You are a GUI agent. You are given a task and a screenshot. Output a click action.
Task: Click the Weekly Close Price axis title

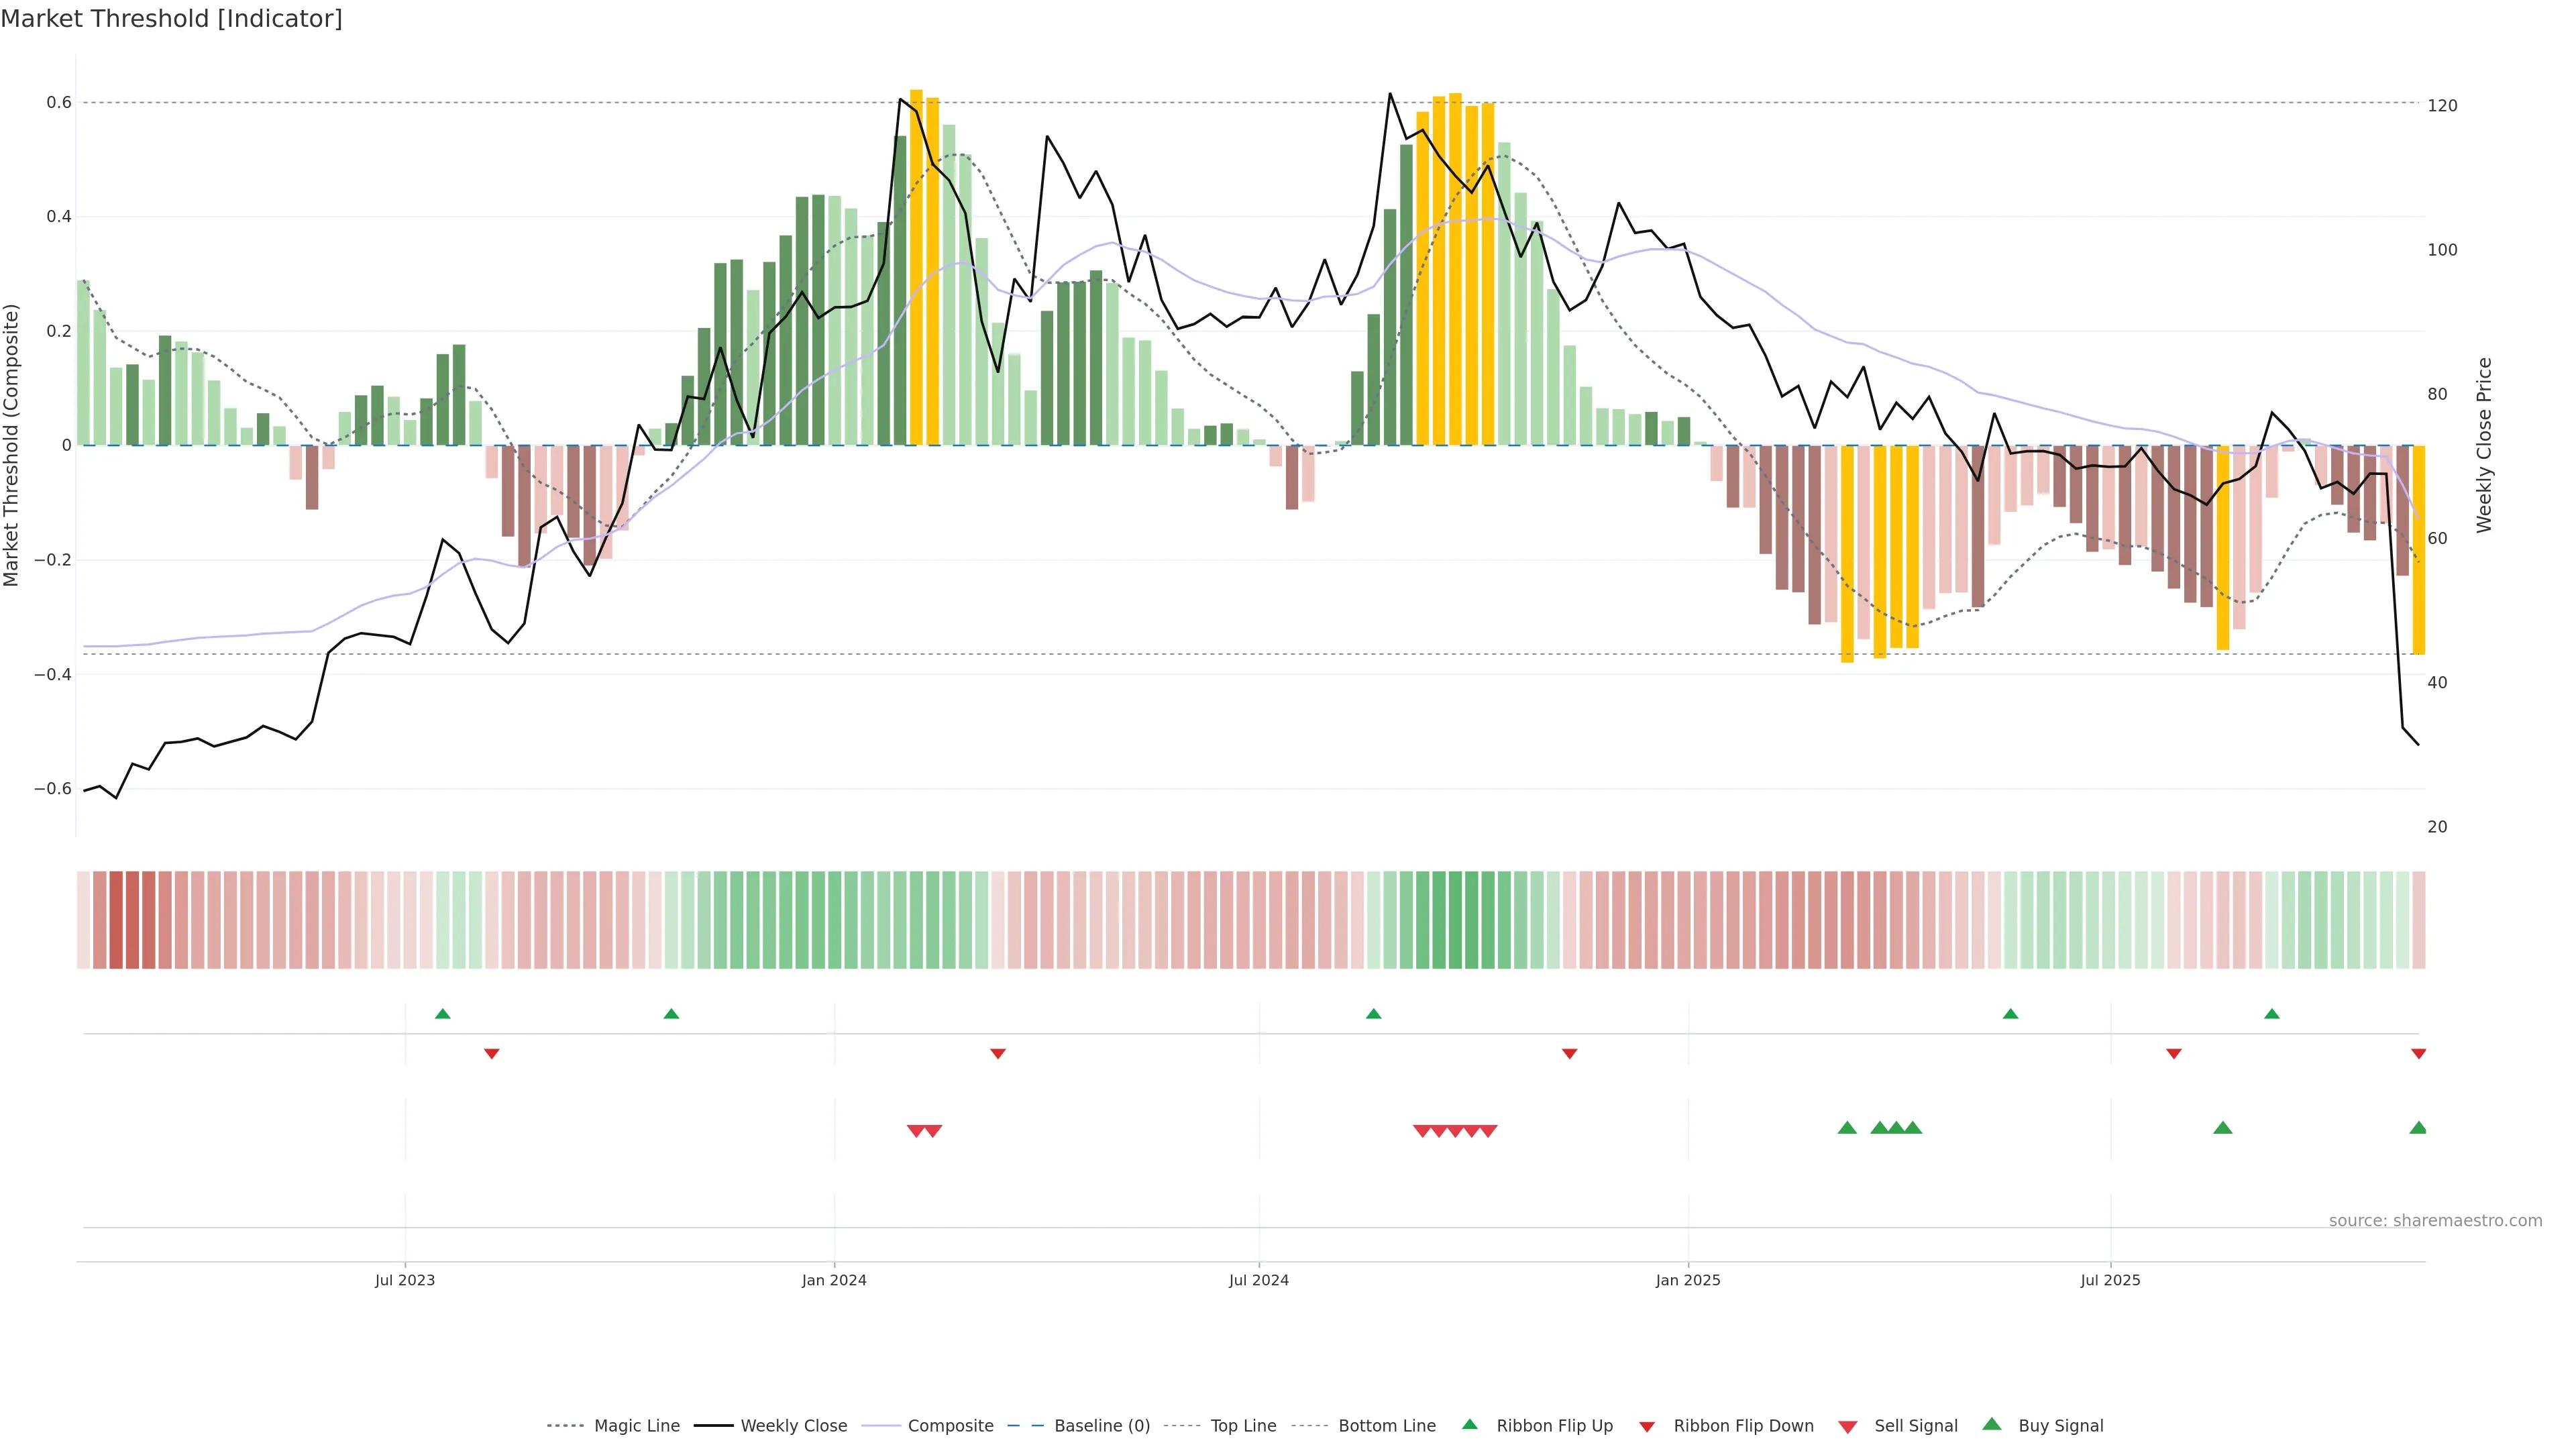click(x=2484, y=445)
